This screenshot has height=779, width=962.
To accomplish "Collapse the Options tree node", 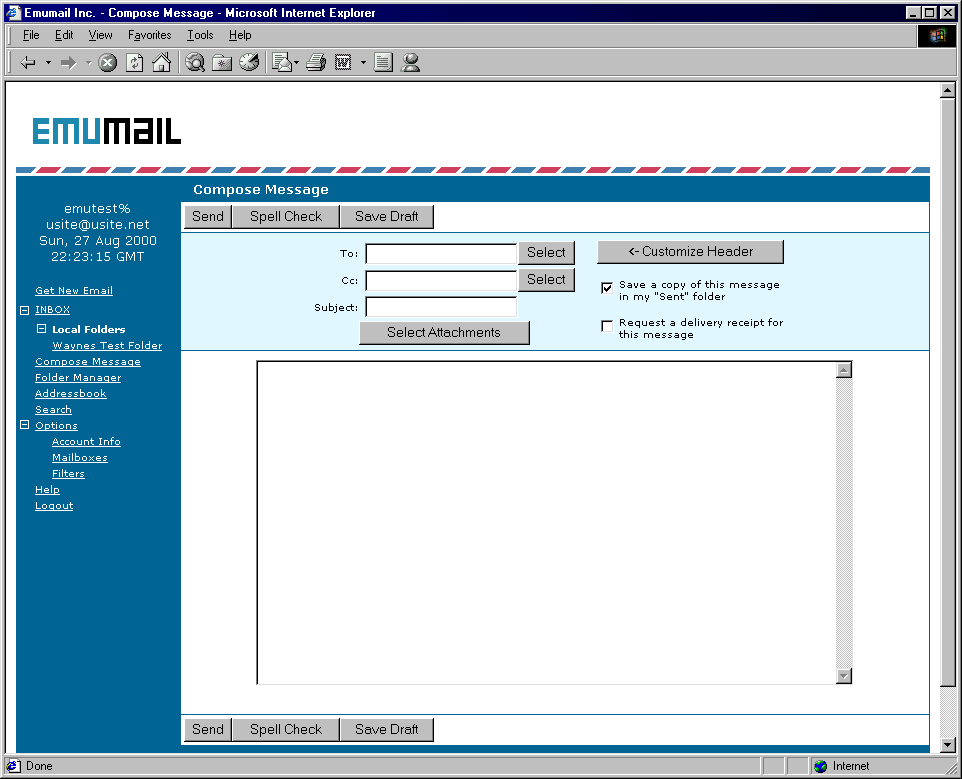I will pos(25,426).
